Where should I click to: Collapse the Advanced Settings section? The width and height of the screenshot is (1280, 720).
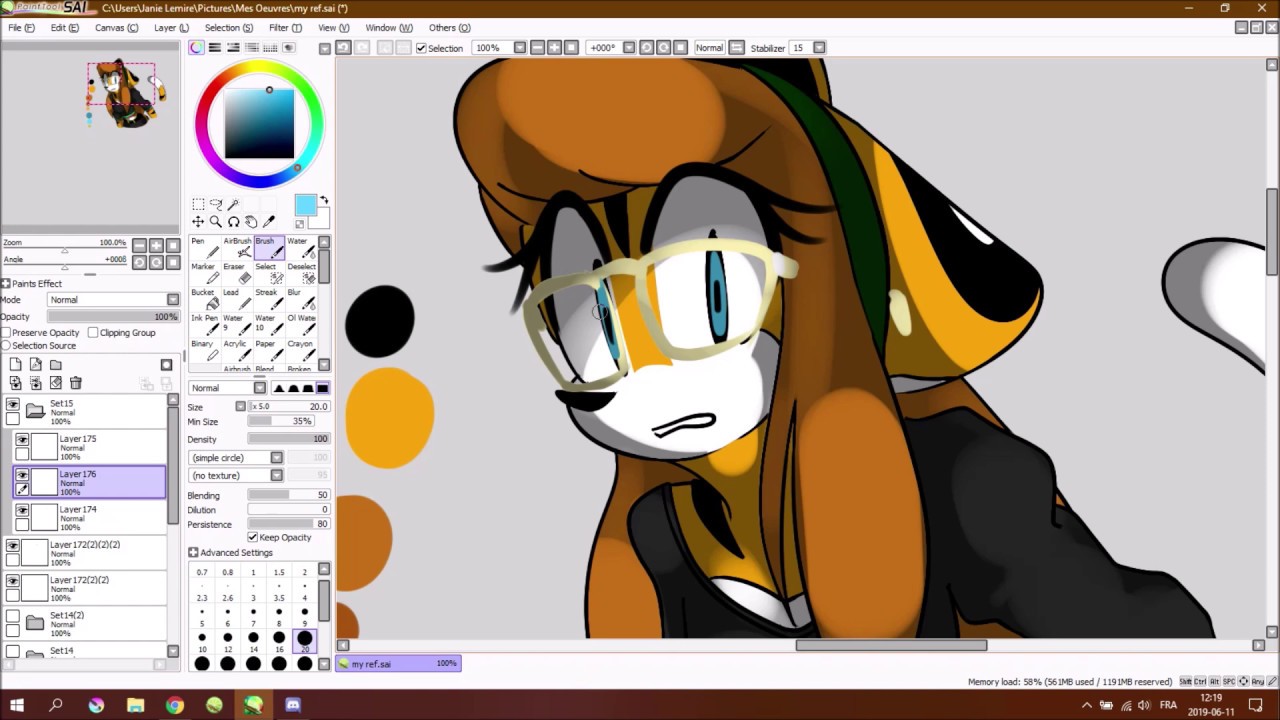coord(193,553)
